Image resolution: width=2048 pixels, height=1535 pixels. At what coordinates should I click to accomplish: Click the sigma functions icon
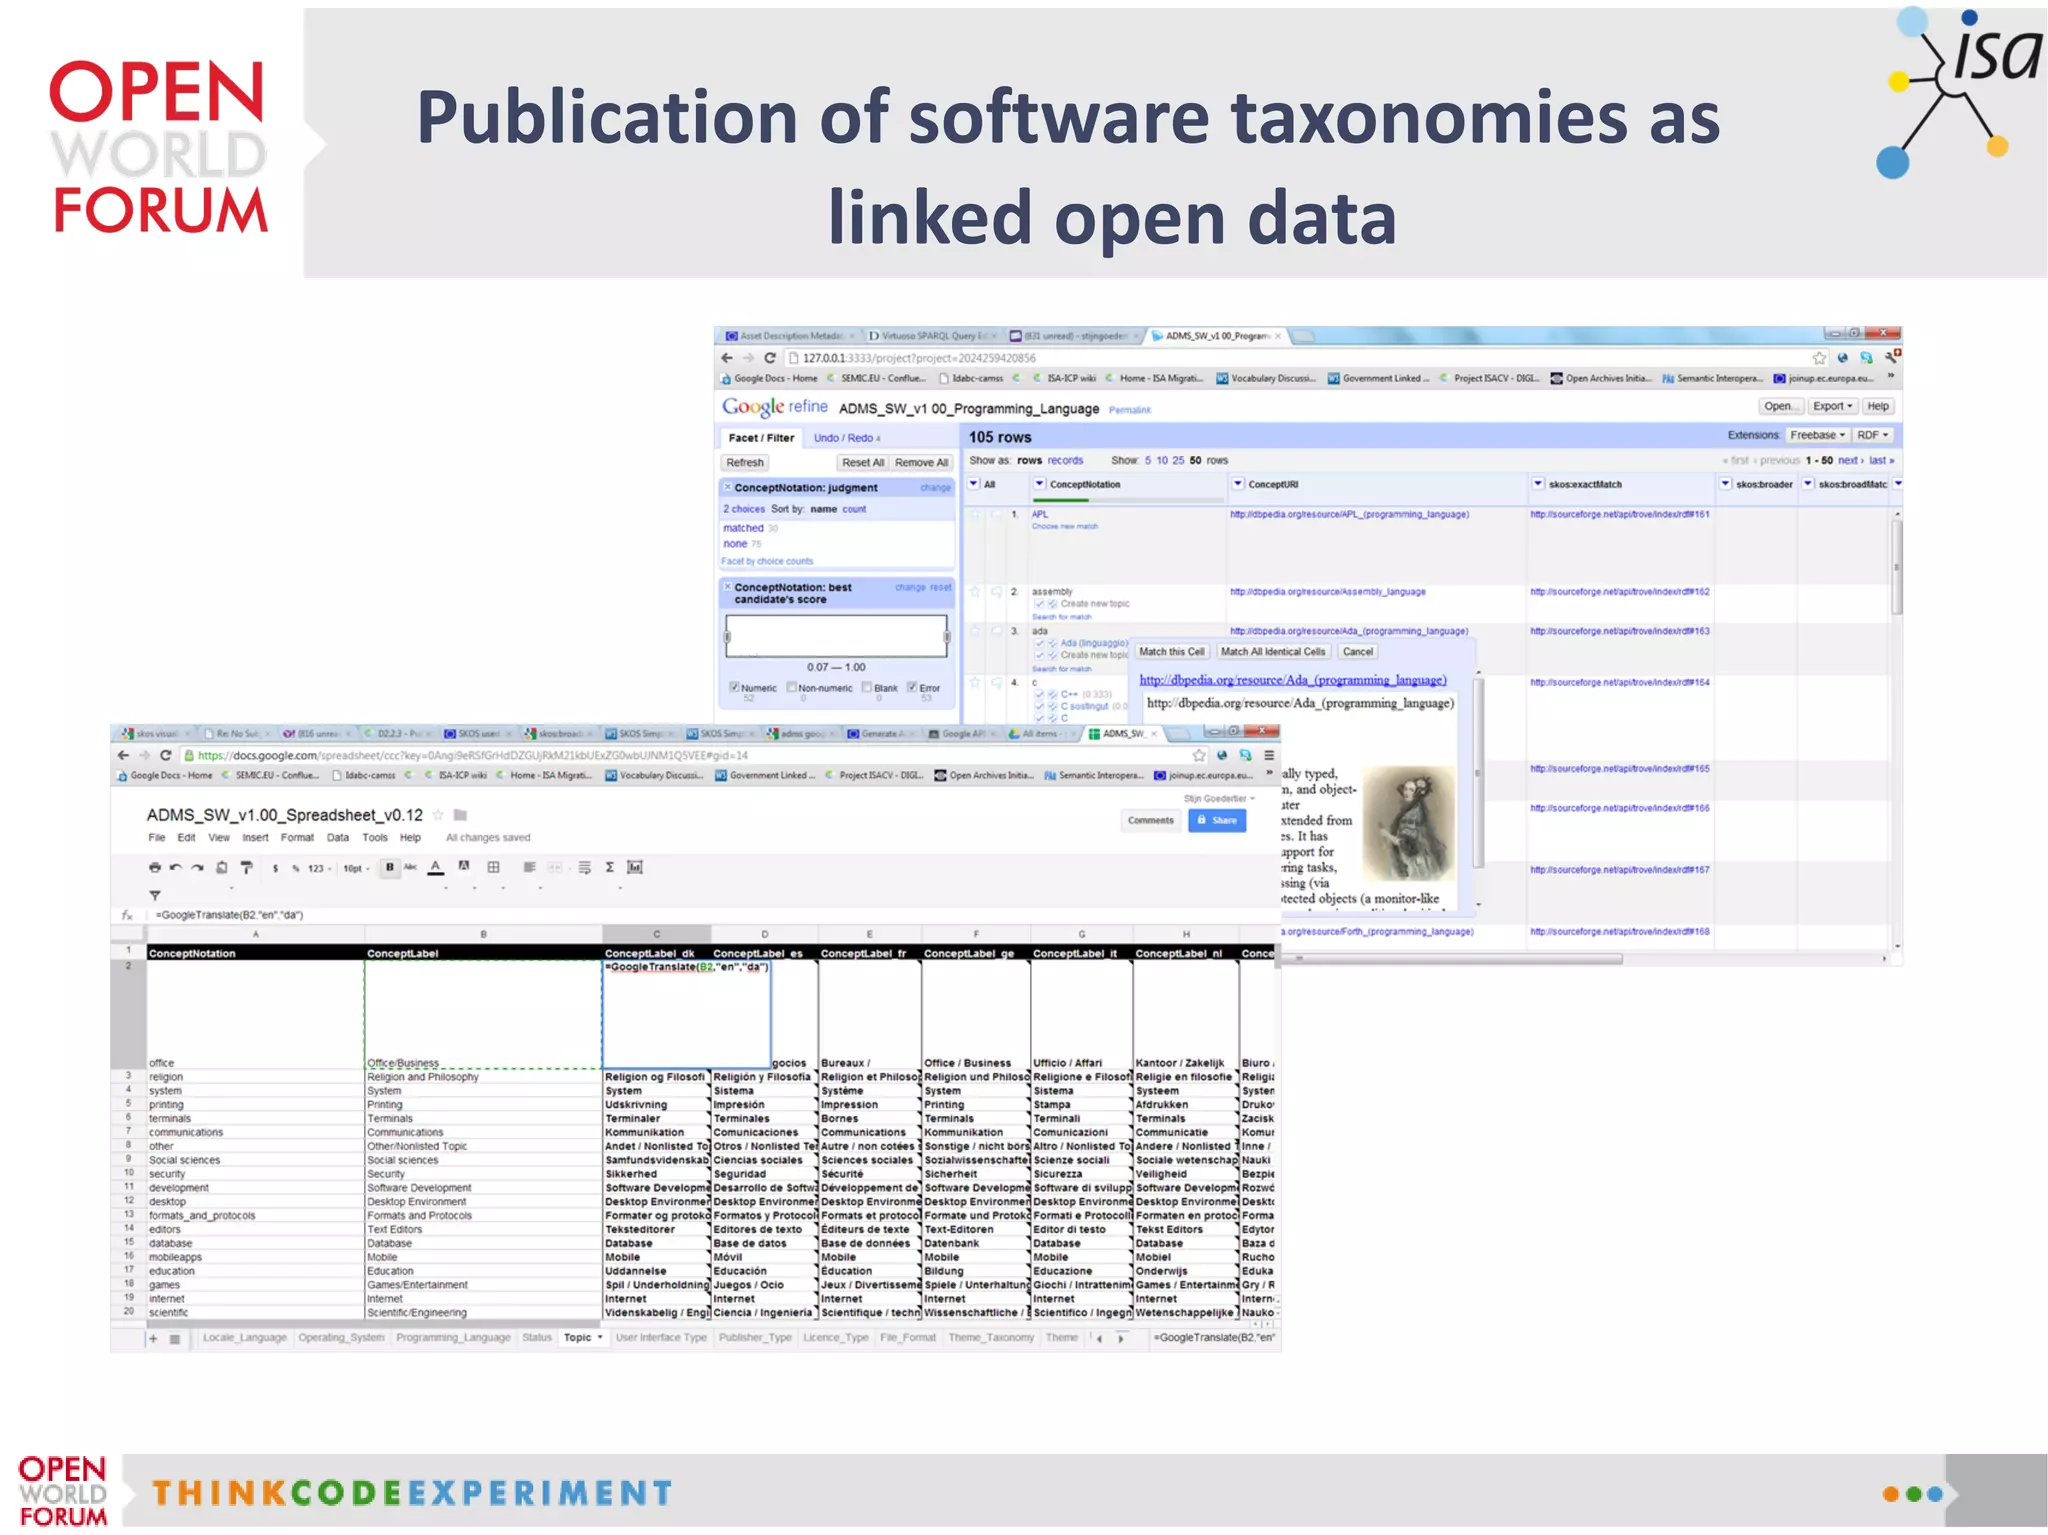(x=609, y=867)
